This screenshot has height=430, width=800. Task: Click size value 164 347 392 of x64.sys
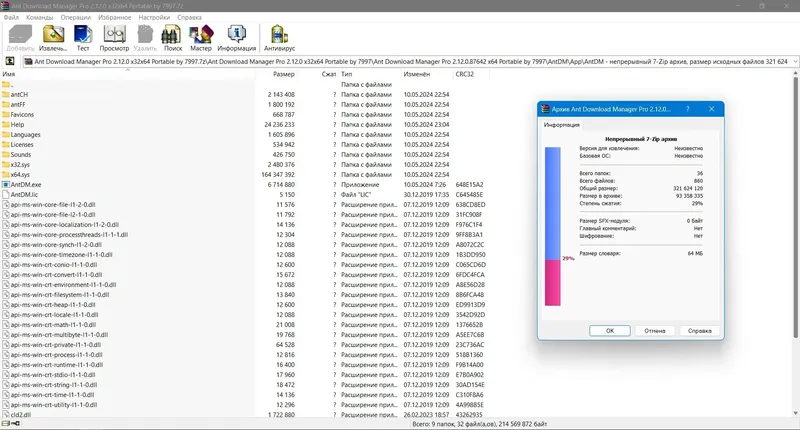point(278,174)
